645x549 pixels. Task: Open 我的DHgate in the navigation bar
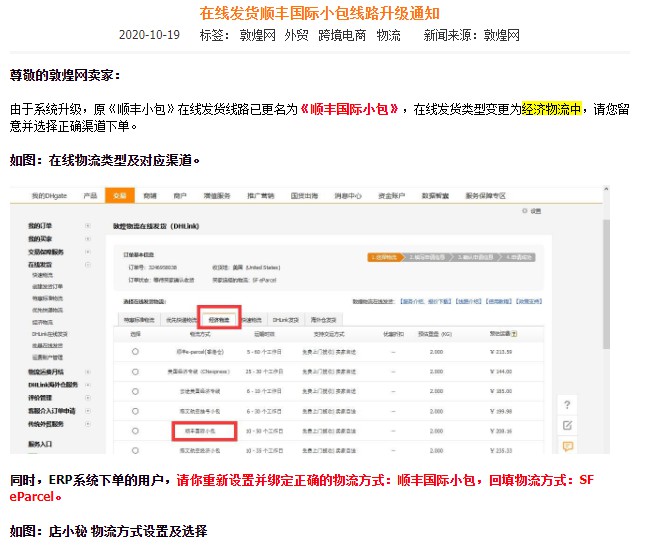pyautogui.click(x=49, y=196)
